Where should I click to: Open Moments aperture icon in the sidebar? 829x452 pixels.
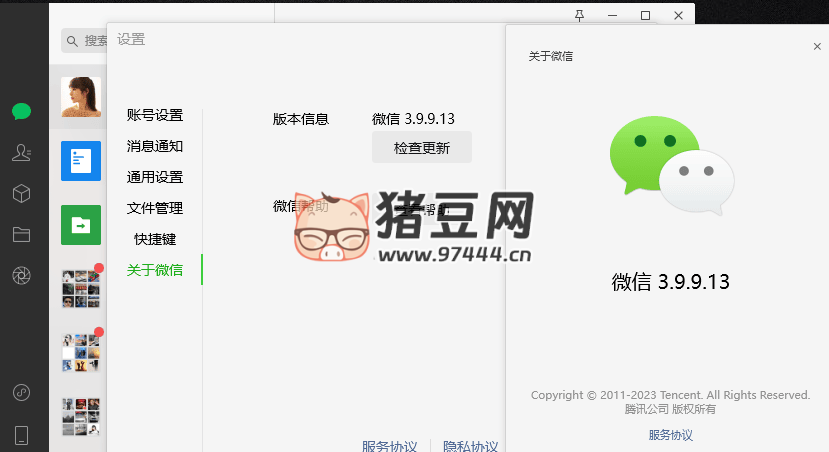click(x=21, y=276)
